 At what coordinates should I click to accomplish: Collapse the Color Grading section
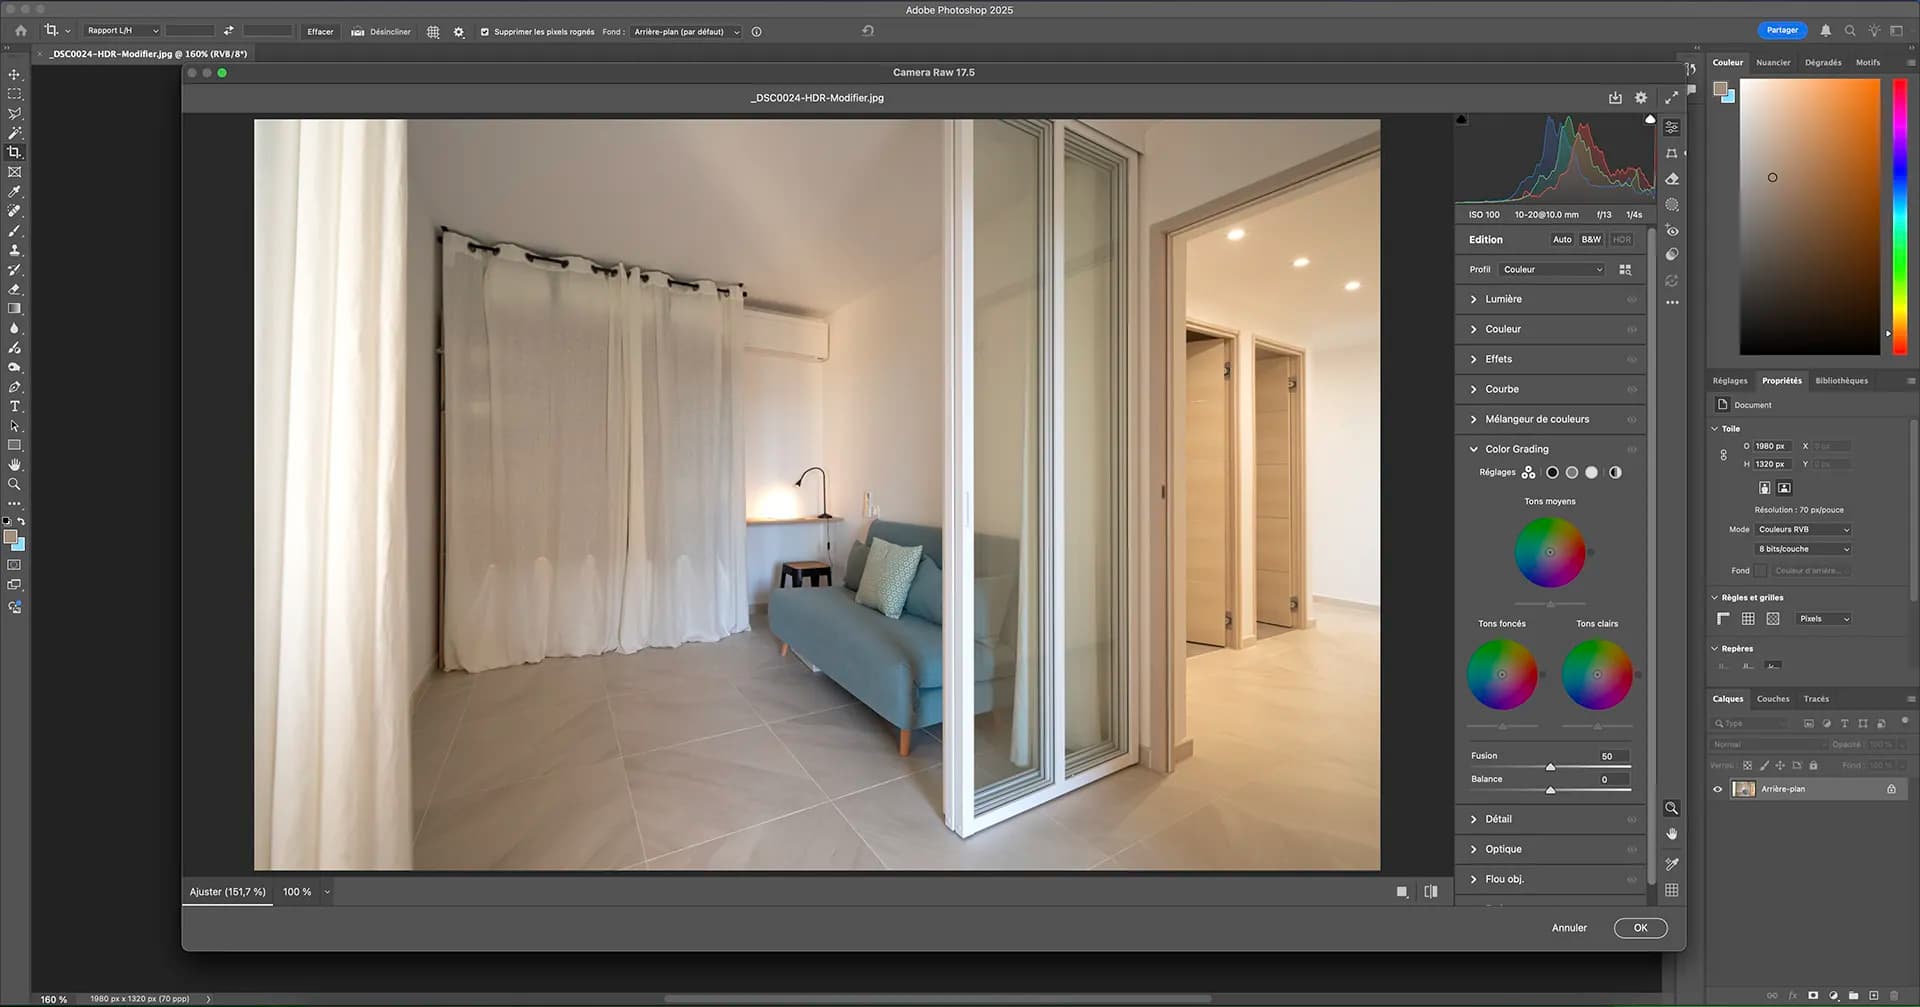coord(1474,449)
